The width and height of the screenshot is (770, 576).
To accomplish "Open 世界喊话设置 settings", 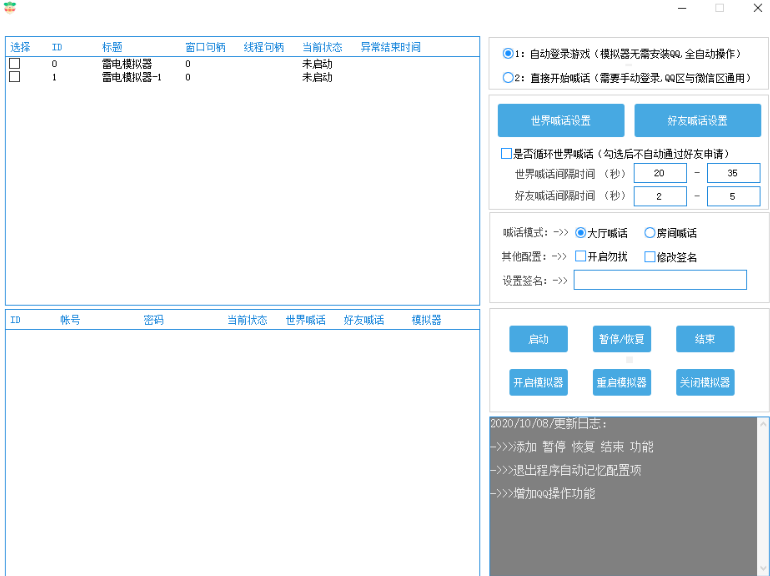I will 561,121.
